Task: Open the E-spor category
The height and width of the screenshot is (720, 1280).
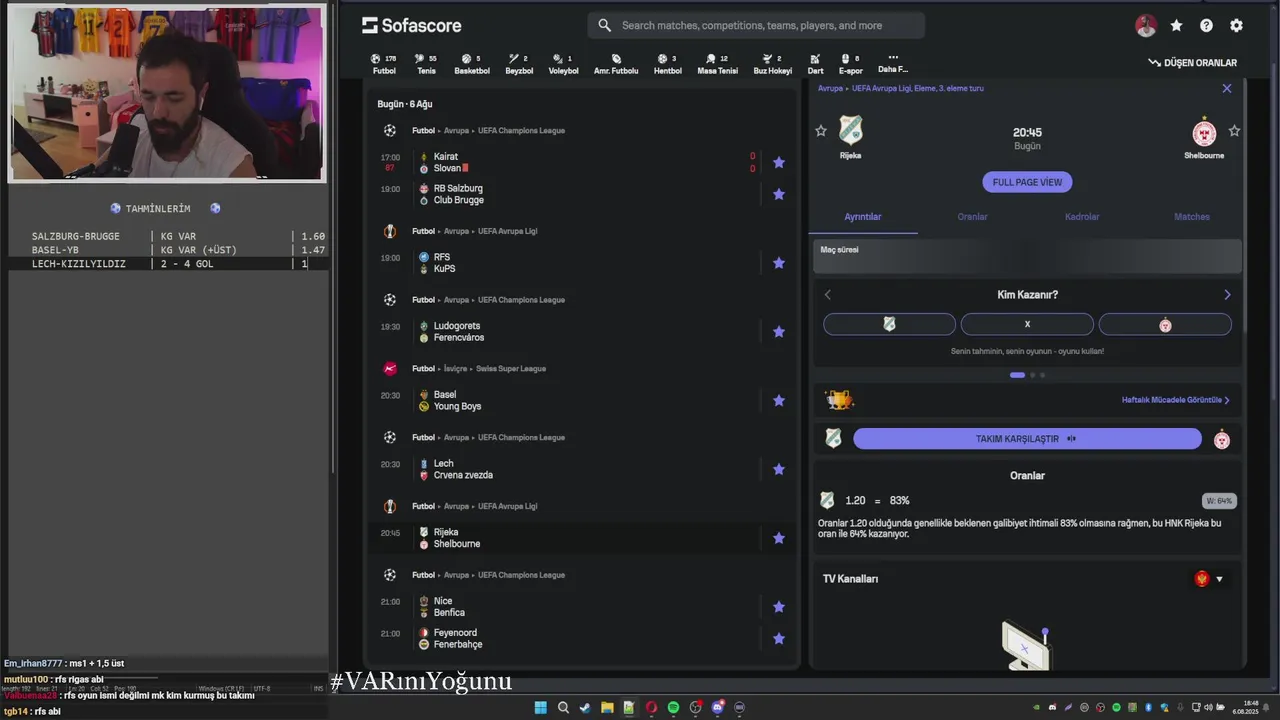Action: coord(850,64)
